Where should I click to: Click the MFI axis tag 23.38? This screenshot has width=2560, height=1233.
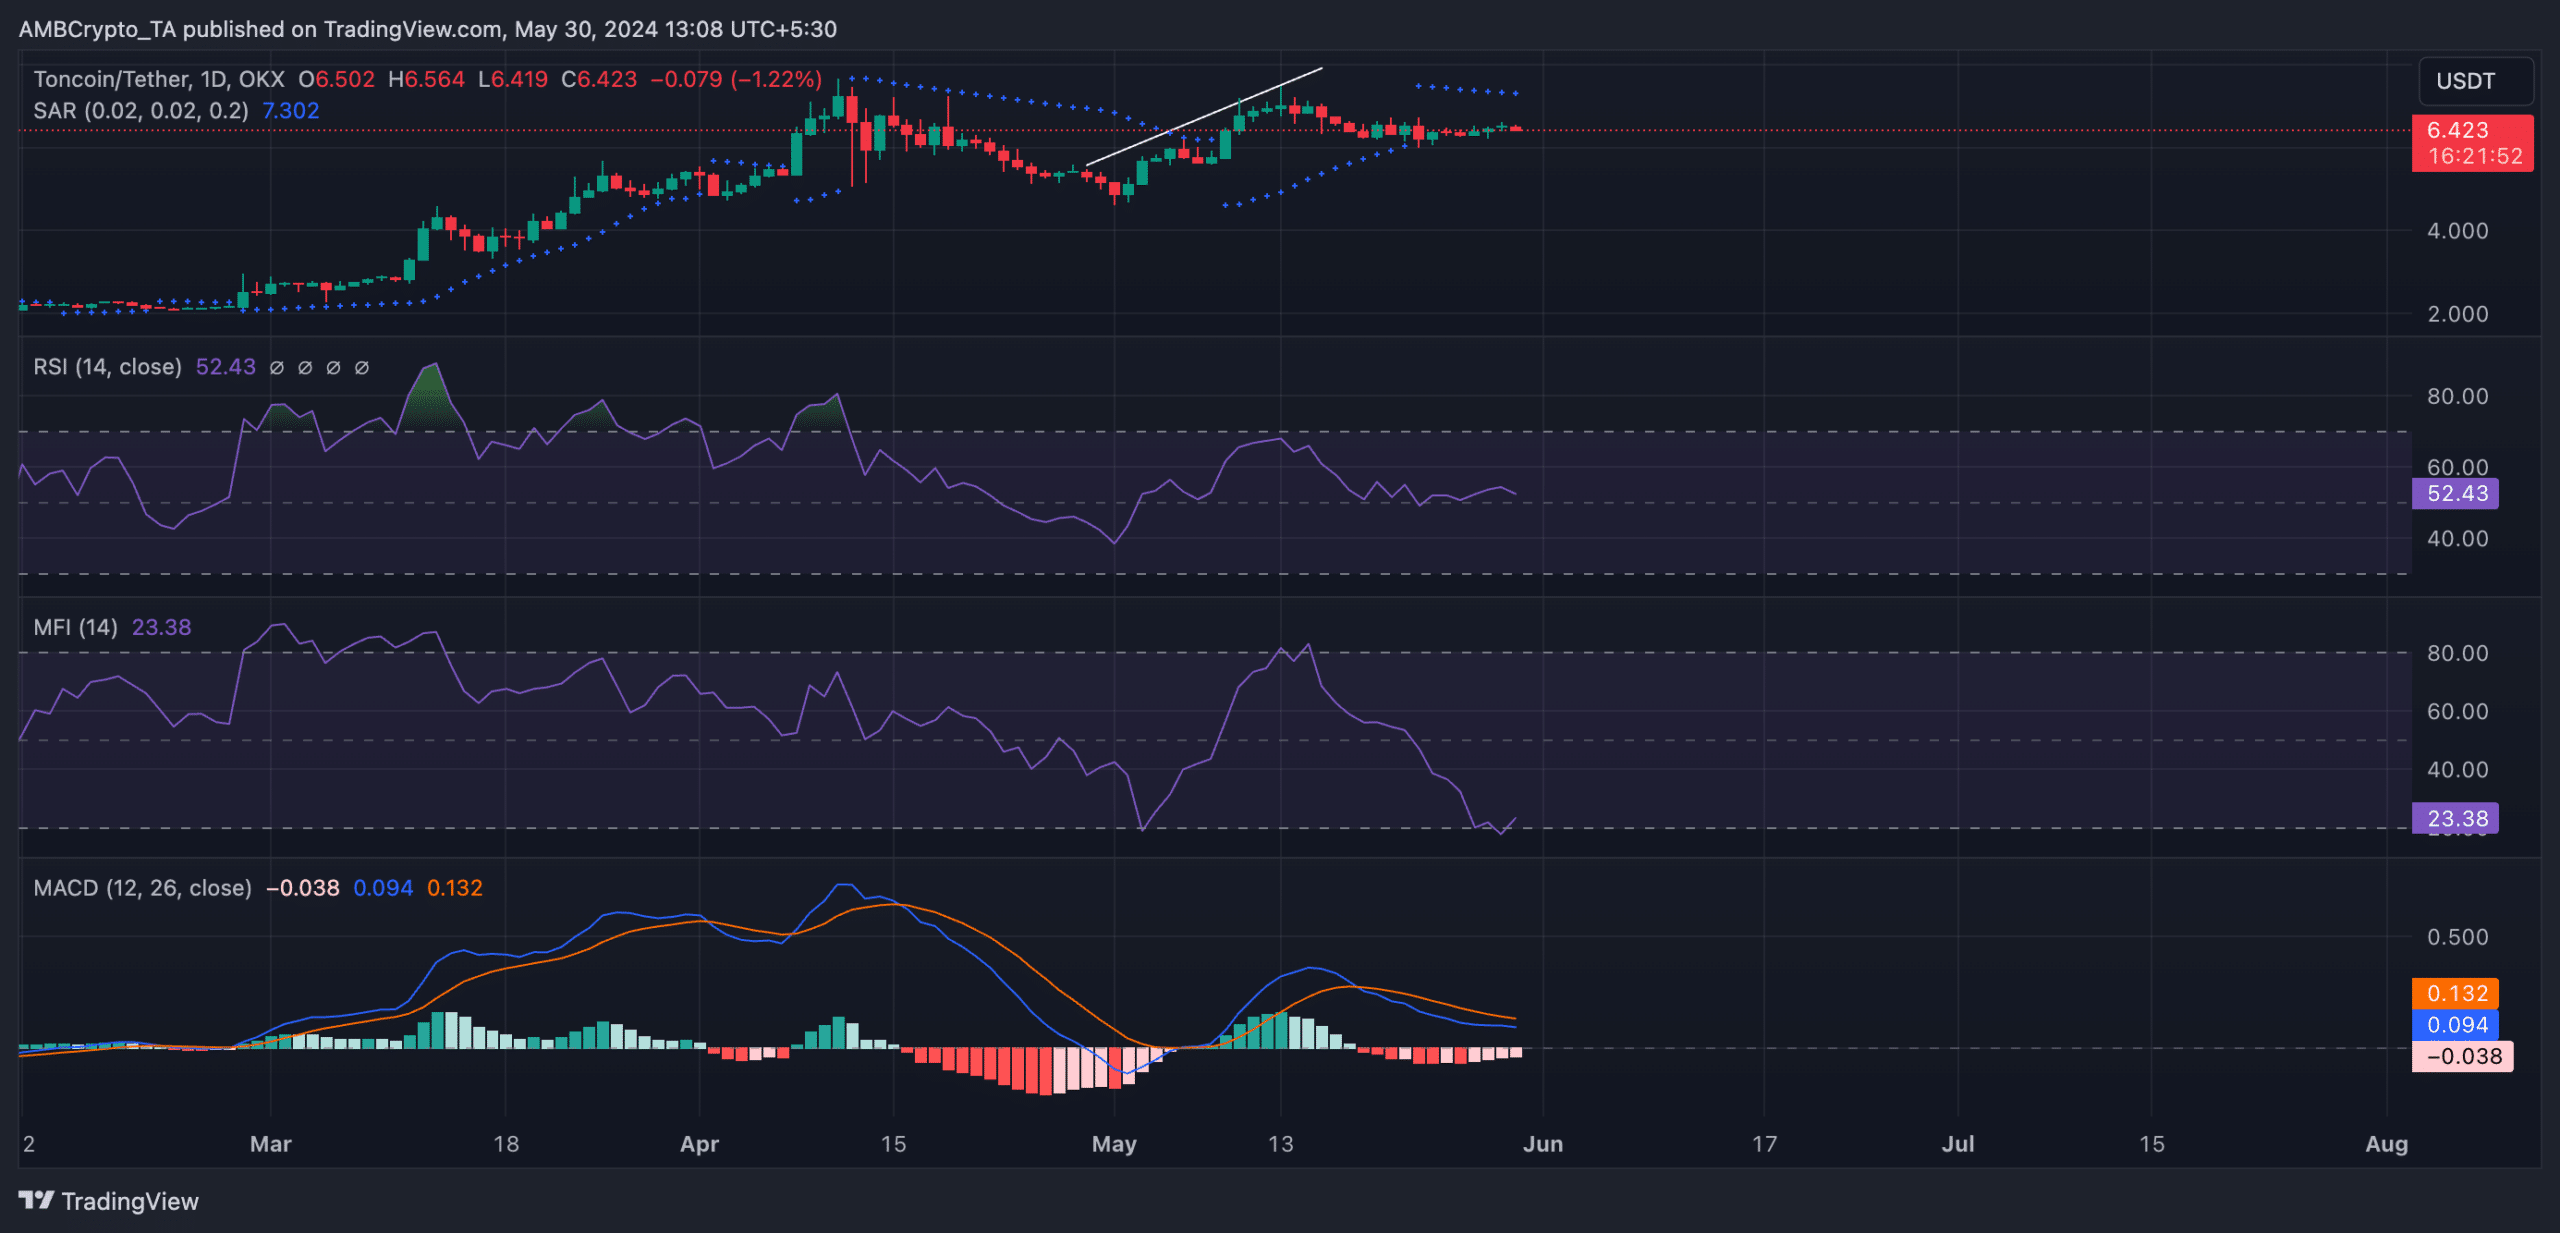click(x=2455, y=818)
